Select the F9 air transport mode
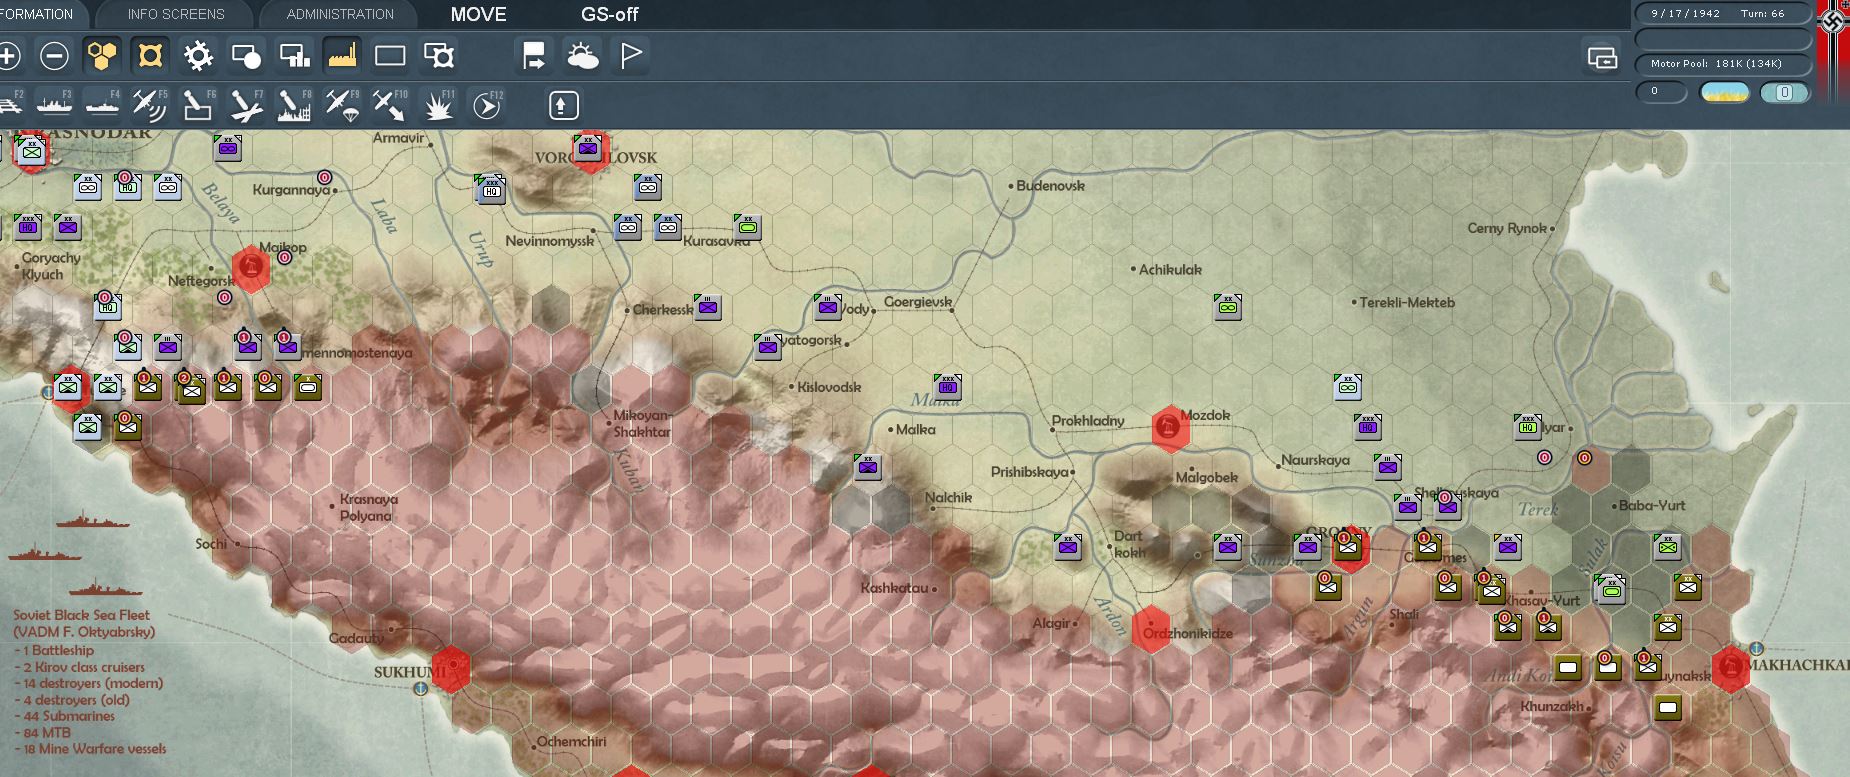The image size is (1850, 777). click(x=342, y=105)
